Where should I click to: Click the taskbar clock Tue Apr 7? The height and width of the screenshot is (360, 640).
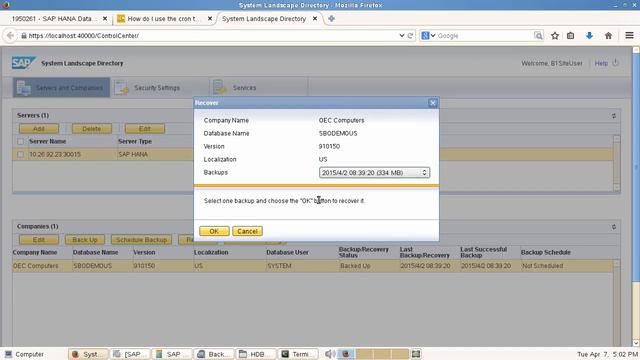(x=607, y=354)
